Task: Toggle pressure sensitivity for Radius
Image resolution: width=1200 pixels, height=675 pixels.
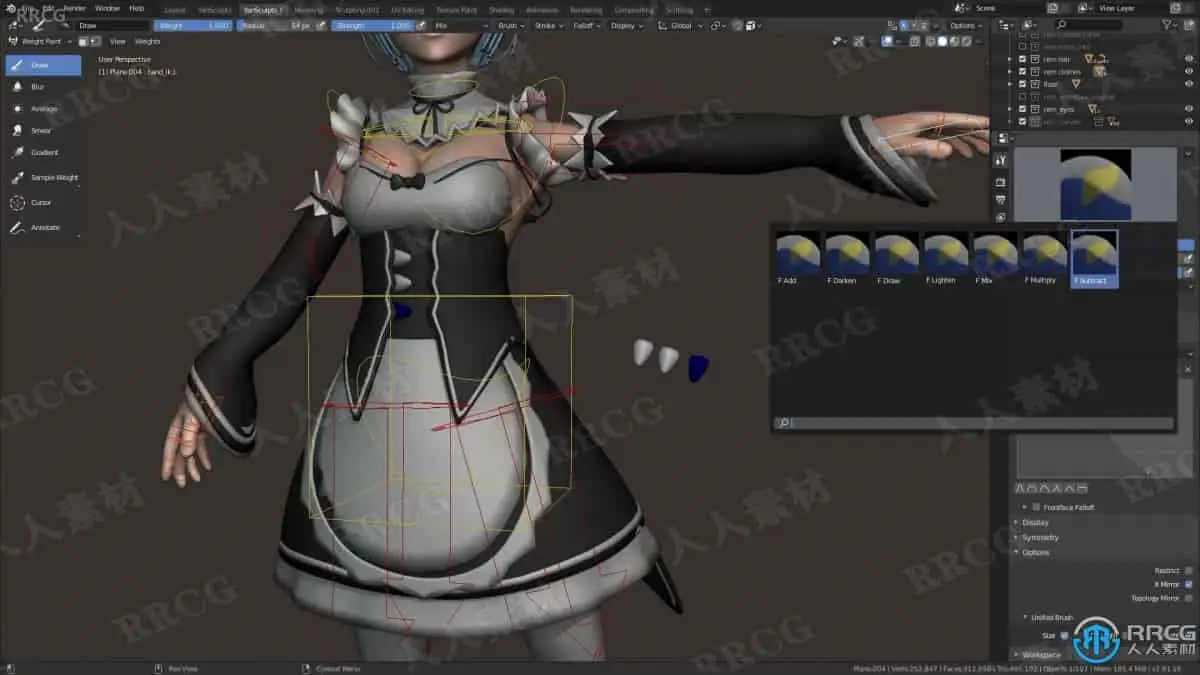Action: tap(321, 25)
